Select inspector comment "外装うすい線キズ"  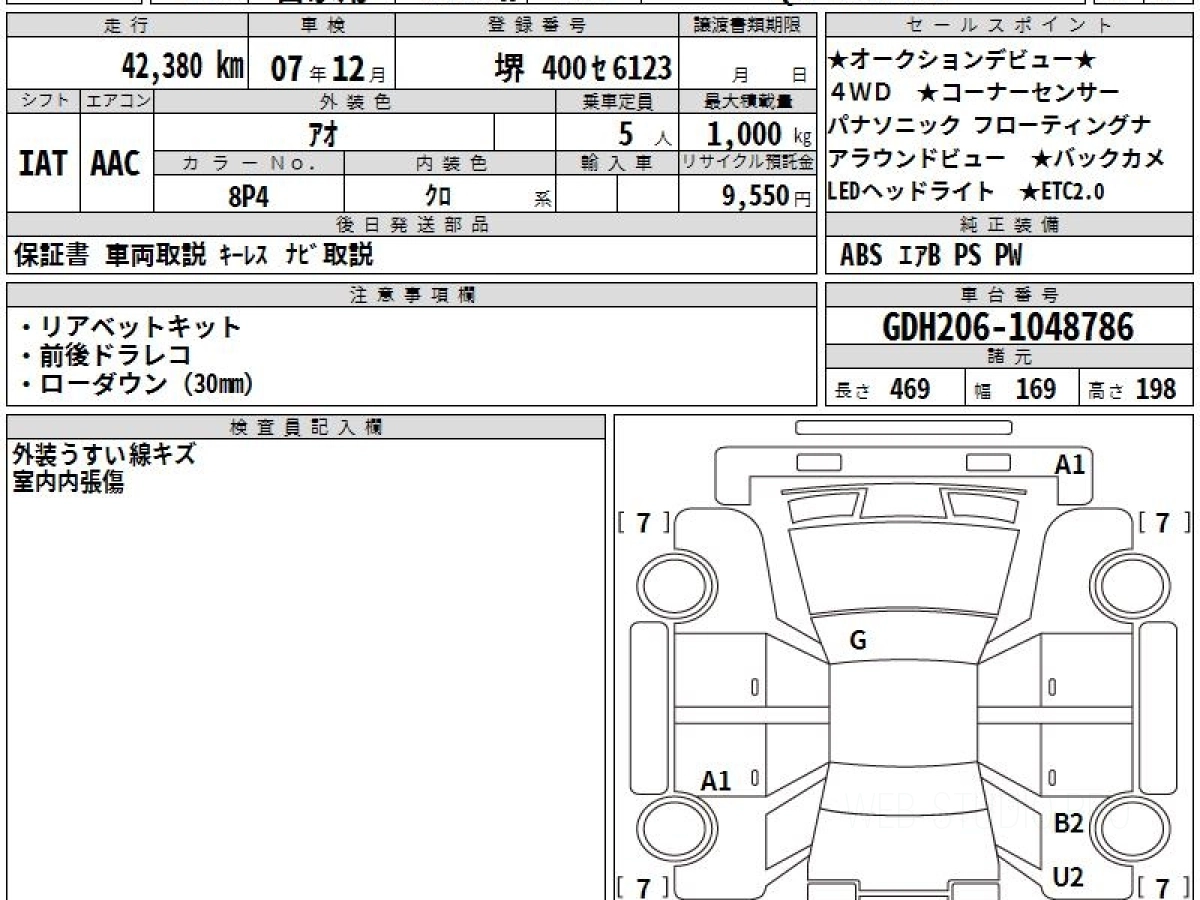tap(104, 455)
